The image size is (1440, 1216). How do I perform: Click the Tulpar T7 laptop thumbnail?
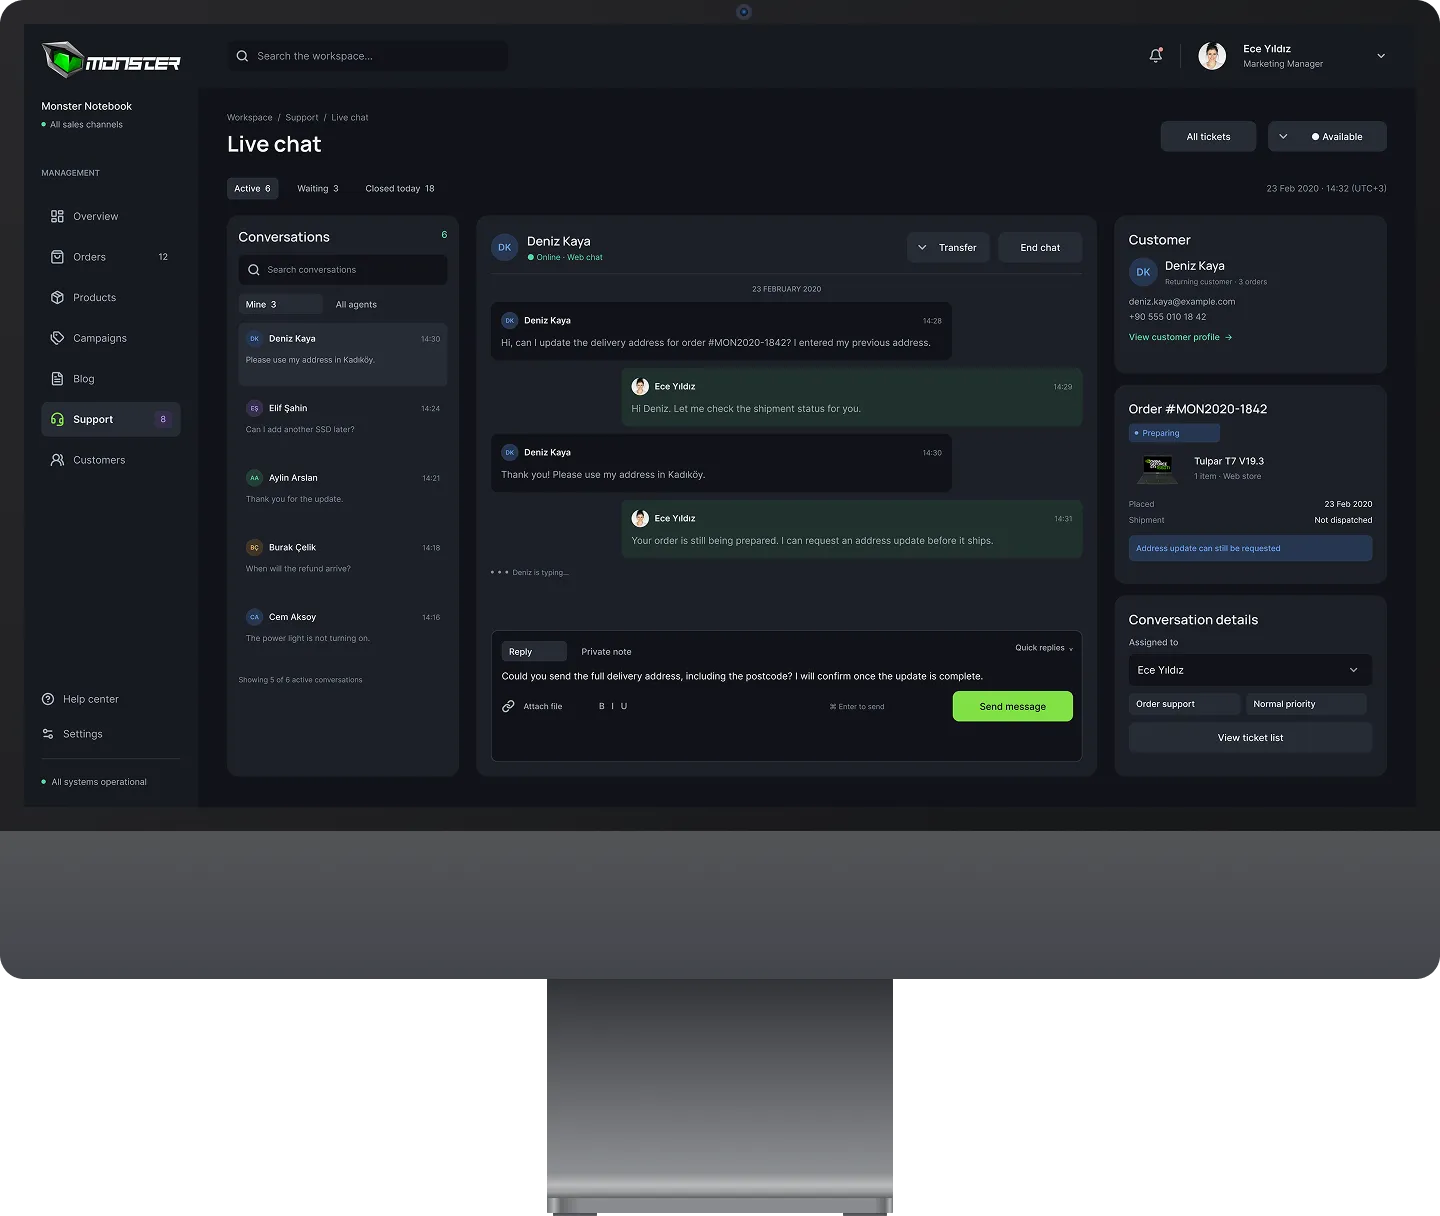click(1158, 468)
